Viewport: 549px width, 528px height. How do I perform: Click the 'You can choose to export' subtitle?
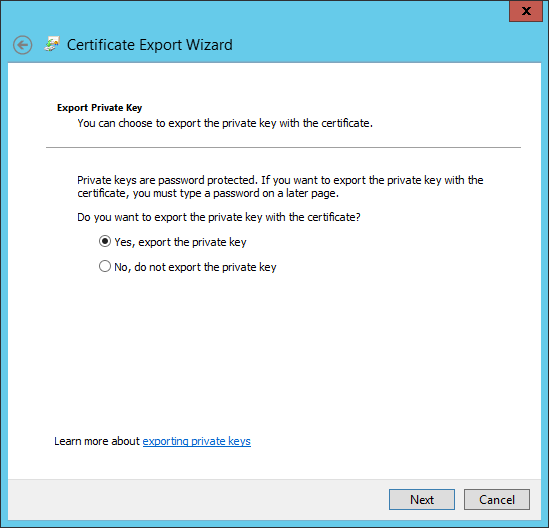225,123
